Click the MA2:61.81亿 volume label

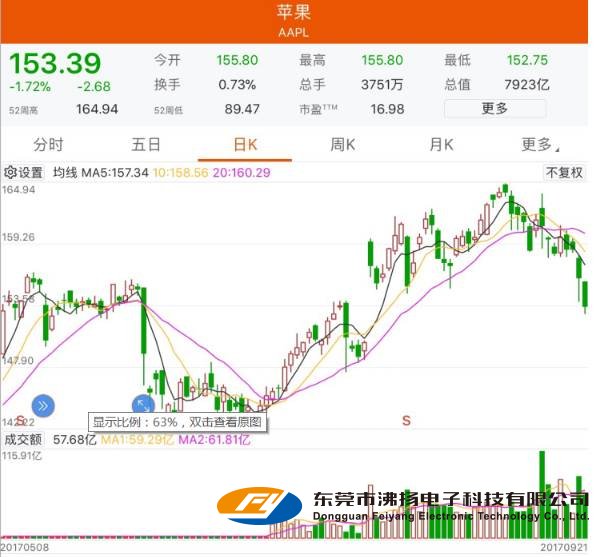click(x=214, y=440)
